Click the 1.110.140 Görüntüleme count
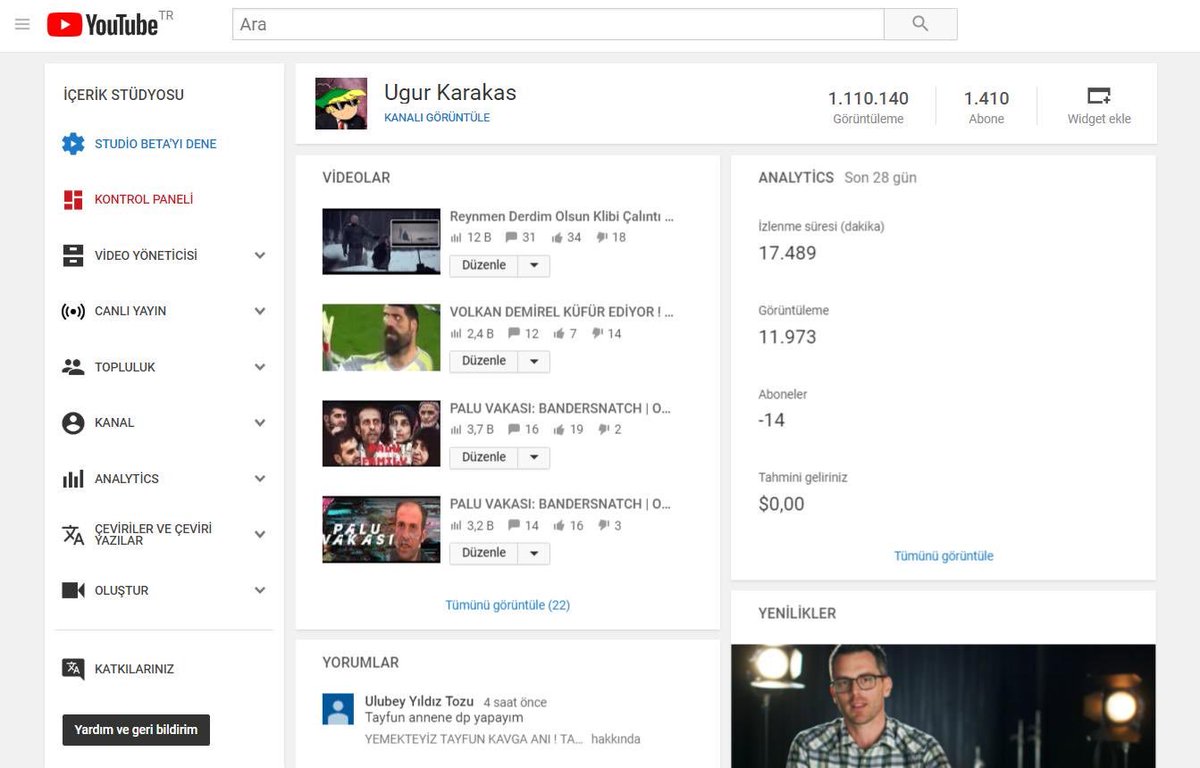The width and height of the screenshot is (1200, 768). click(868, 99)
